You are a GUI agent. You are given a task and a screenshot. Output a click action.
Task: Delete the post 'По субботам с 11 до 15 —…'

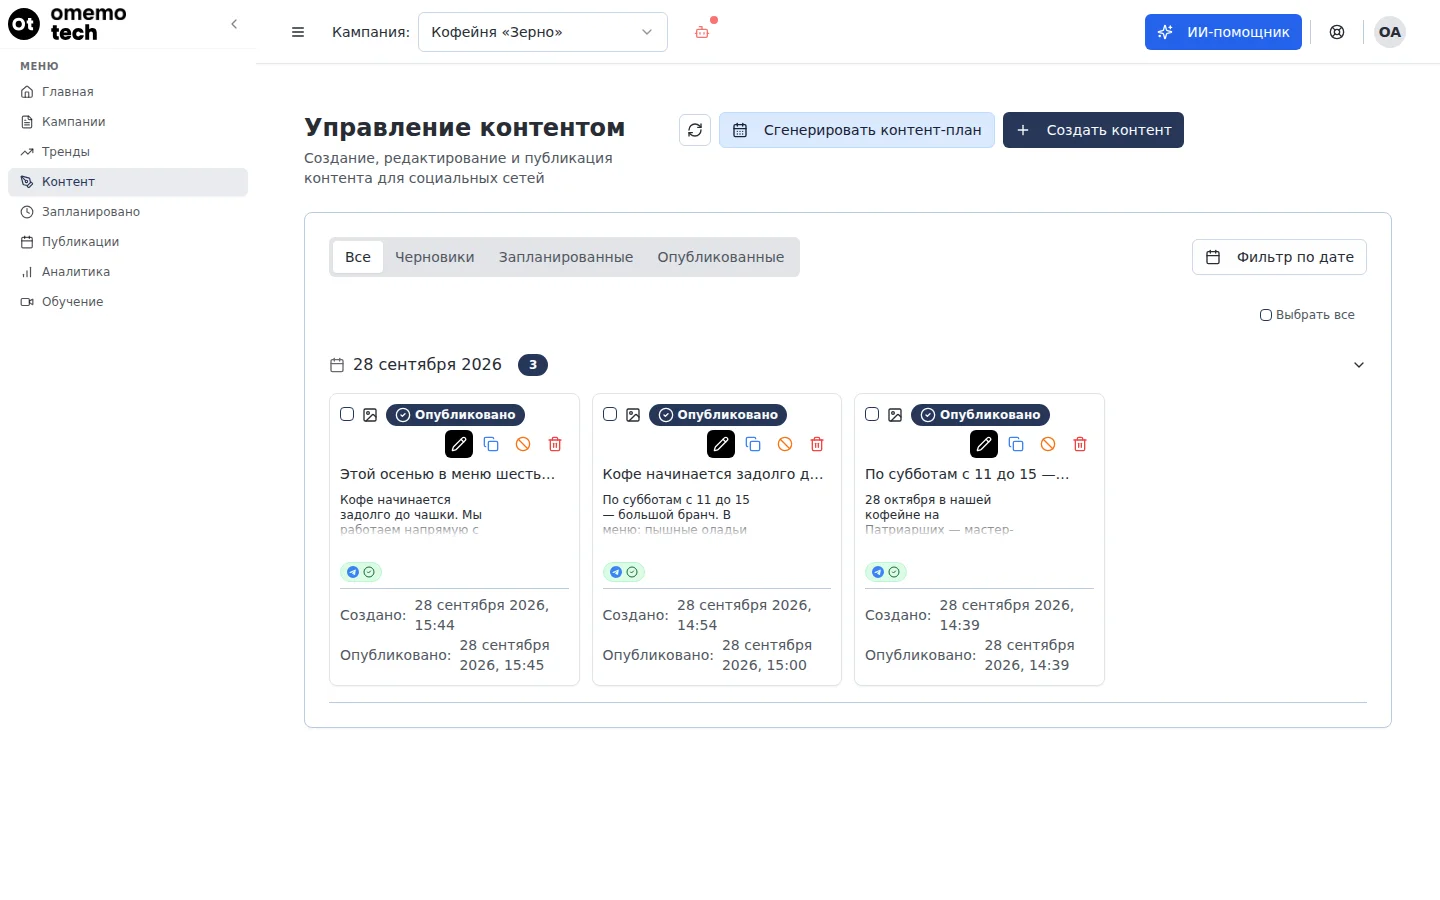tap(1080, 444)
